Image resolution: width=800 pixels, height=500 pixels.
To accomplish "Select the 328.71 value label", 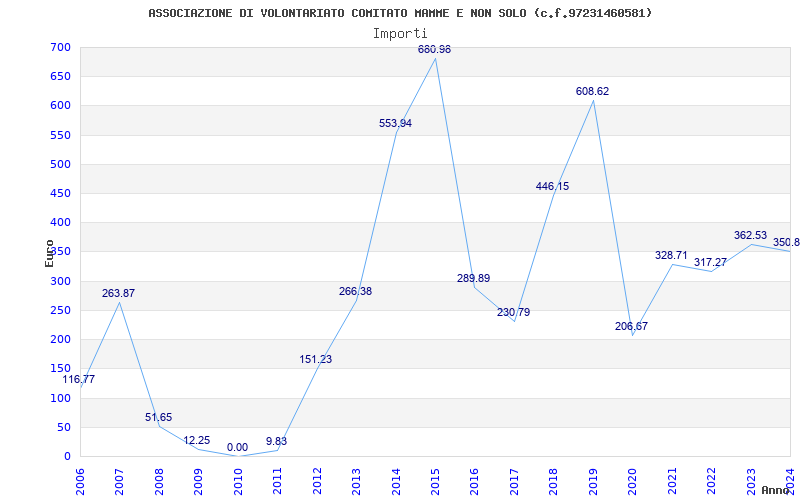I will pos(671,255).
